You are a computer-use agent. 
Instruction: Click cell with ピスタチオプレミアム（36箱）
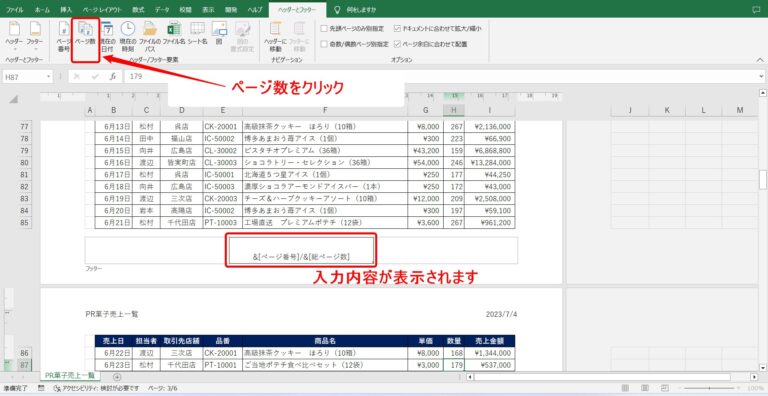coord(325,150)
